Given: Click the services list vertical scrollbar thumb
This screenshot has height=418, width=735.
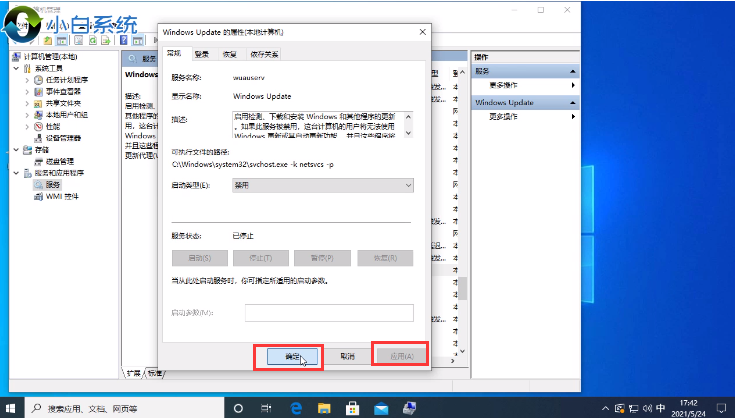Looking at the screenshot, I should tap(463, 288).
